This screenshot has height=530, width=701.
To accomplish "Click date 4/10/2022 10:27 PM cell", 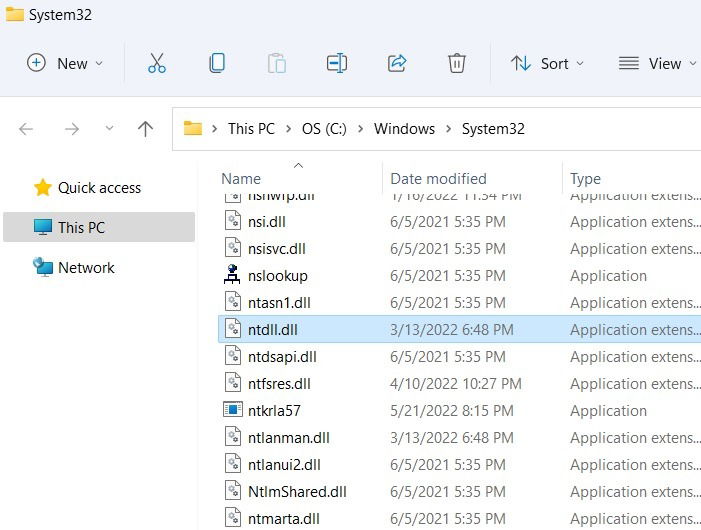I will click(x=456, y=384).
